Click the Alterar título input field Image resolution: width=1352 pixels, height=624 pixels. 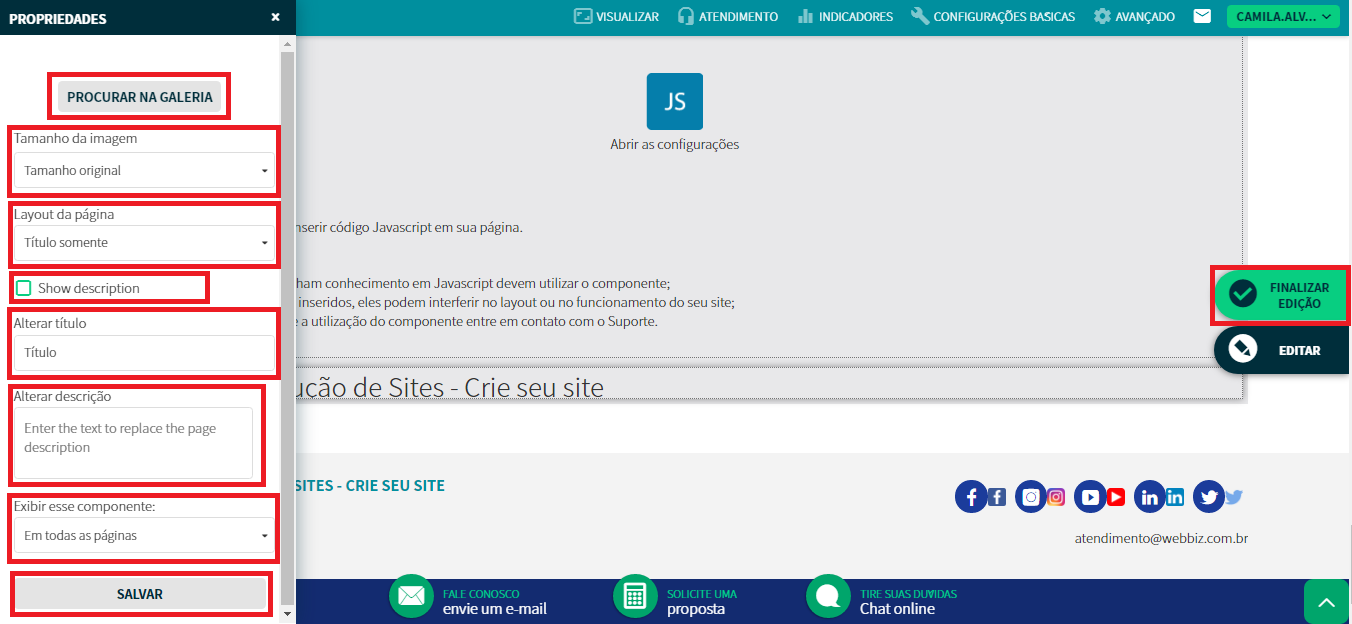[143, 353]
